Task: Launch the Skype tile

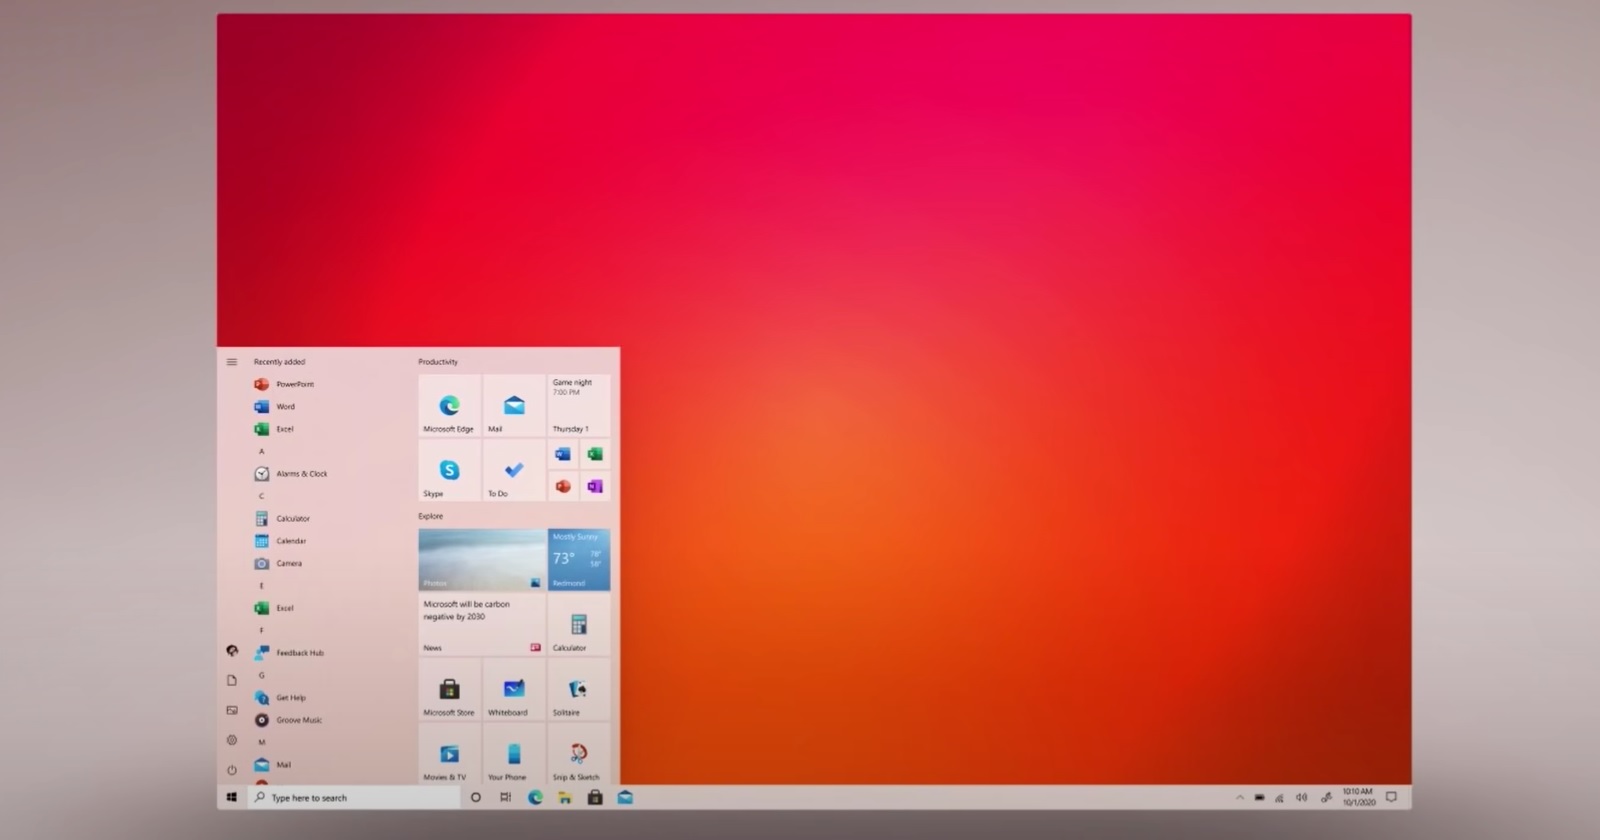Action: pos(449,470)
